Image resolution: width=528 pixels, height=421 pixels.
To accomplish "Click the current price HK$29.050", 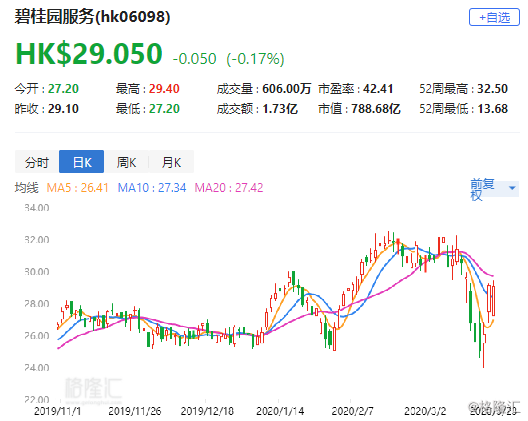I will click(x=89, y=54).
